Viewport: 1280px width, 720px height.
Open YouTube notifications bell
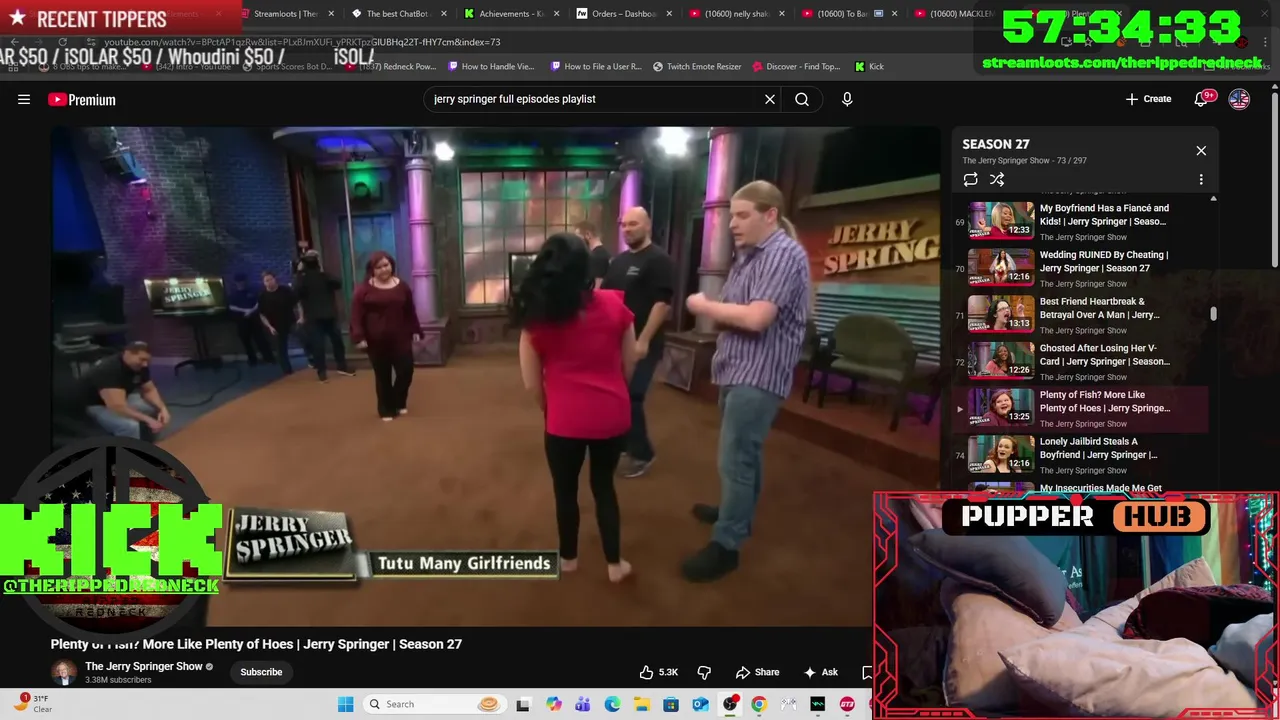coord(1202,99)
